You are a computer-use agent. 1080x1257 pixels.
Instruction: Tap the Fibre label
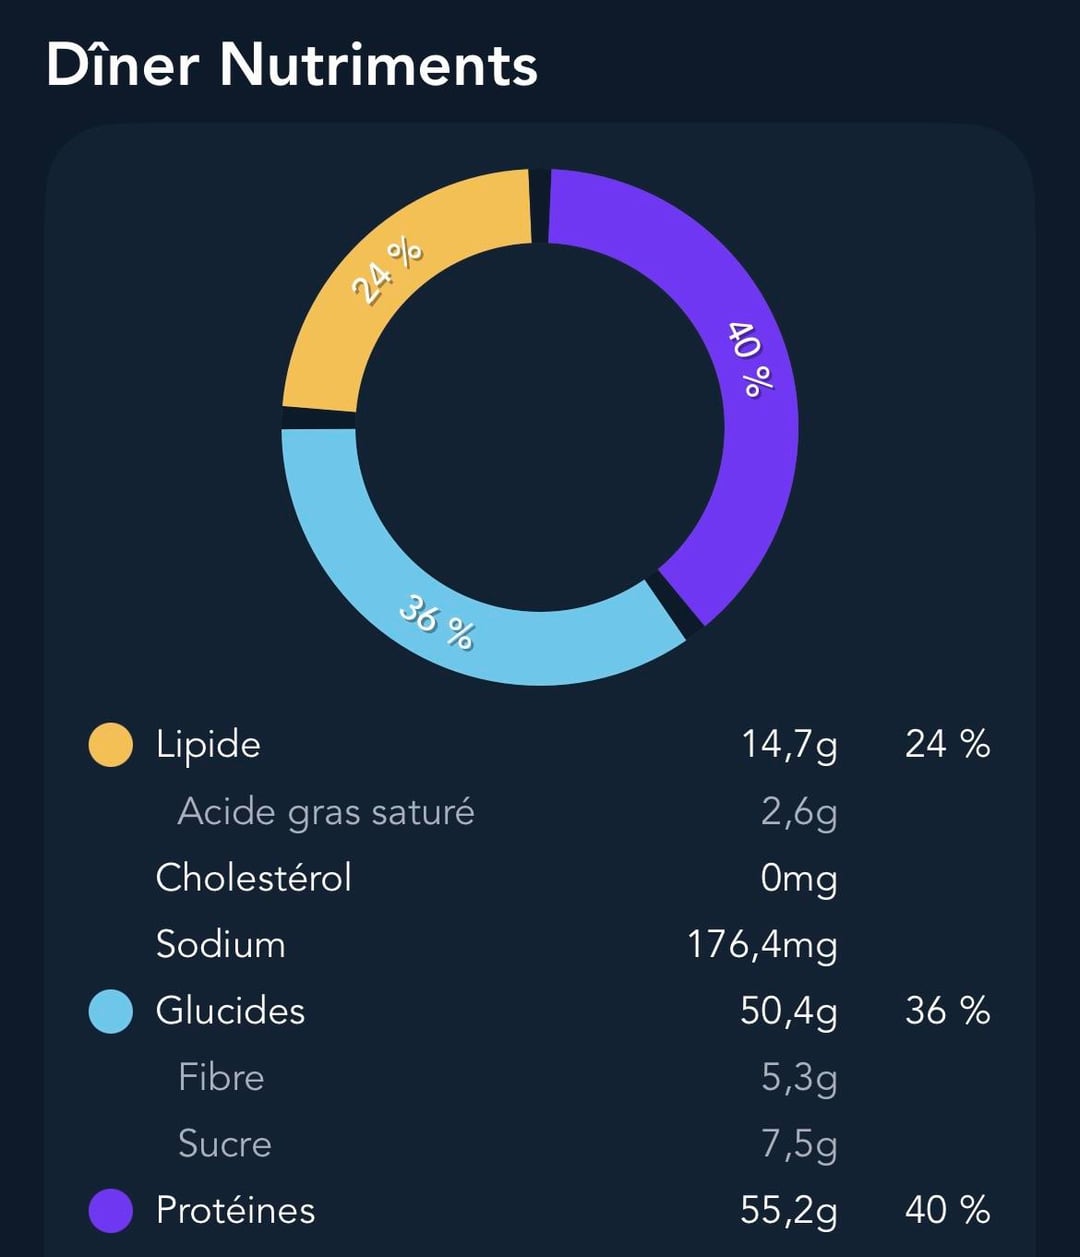coord(221,1077)
